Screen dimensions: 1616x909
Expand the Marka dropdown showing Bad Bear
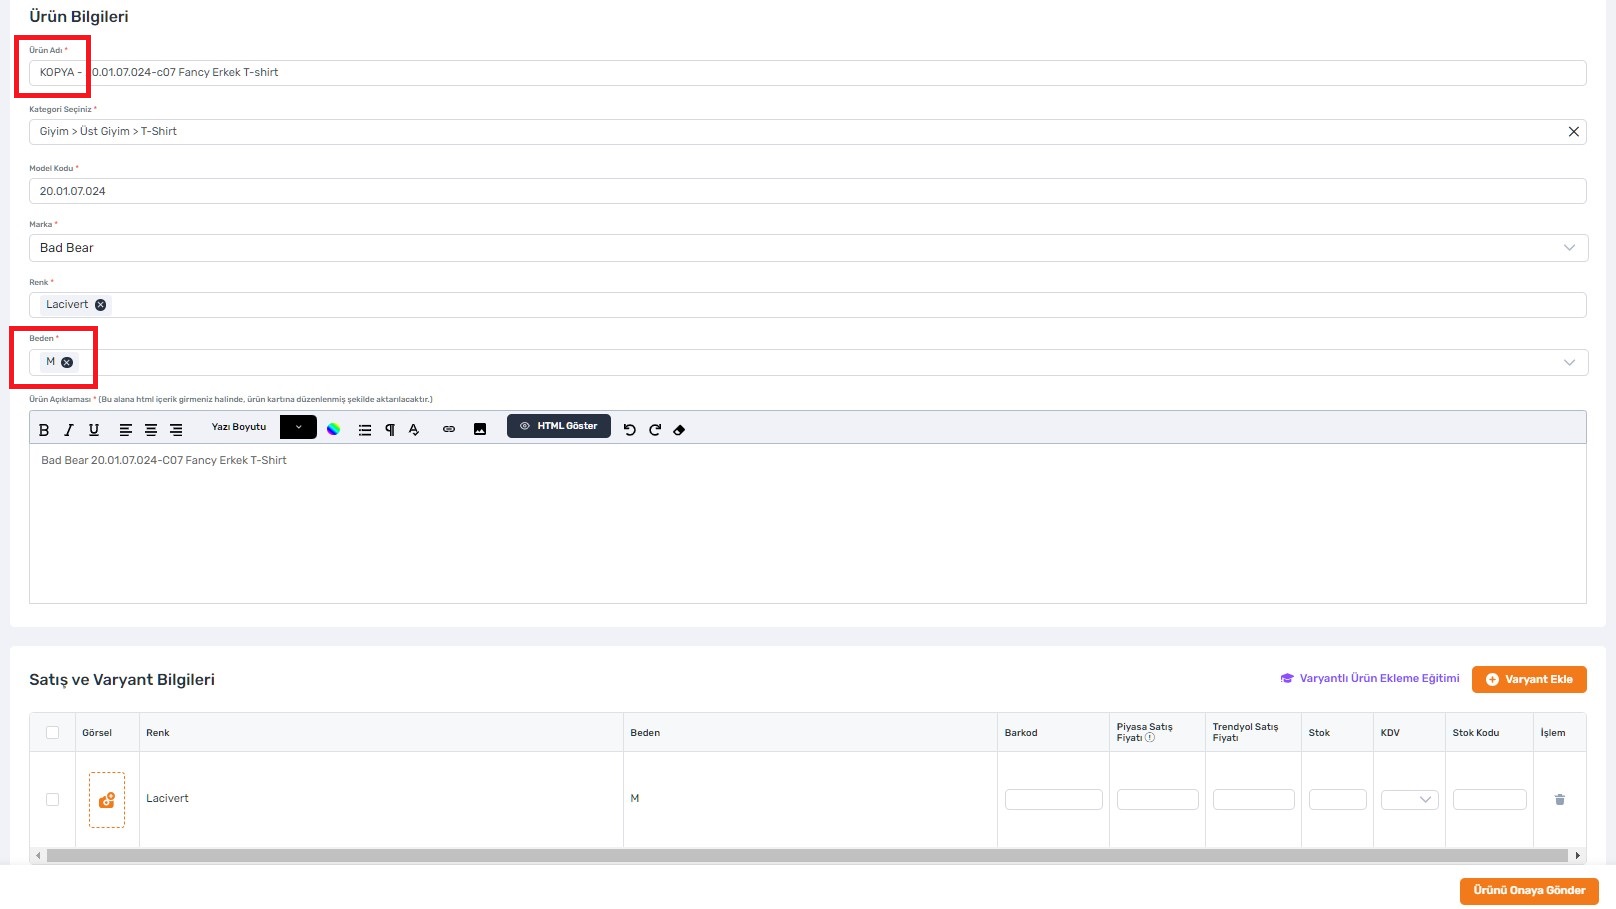[1568, 248]
